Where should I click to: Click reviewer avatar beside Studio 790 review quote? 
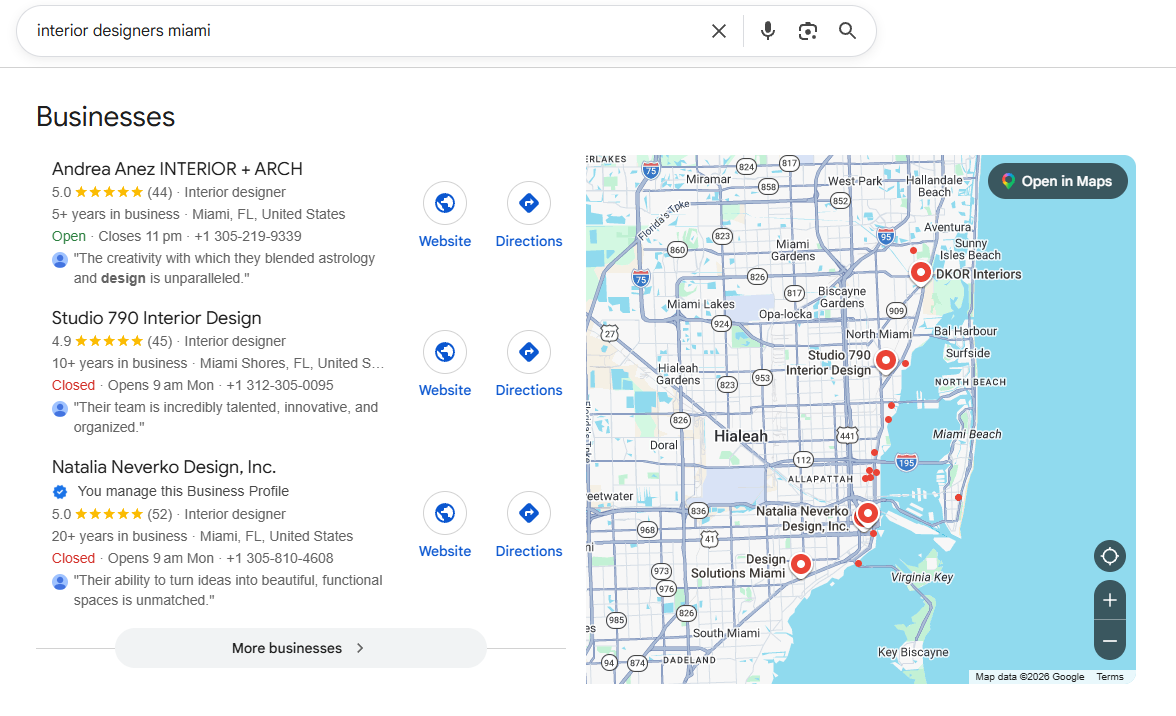pos(60,409)
